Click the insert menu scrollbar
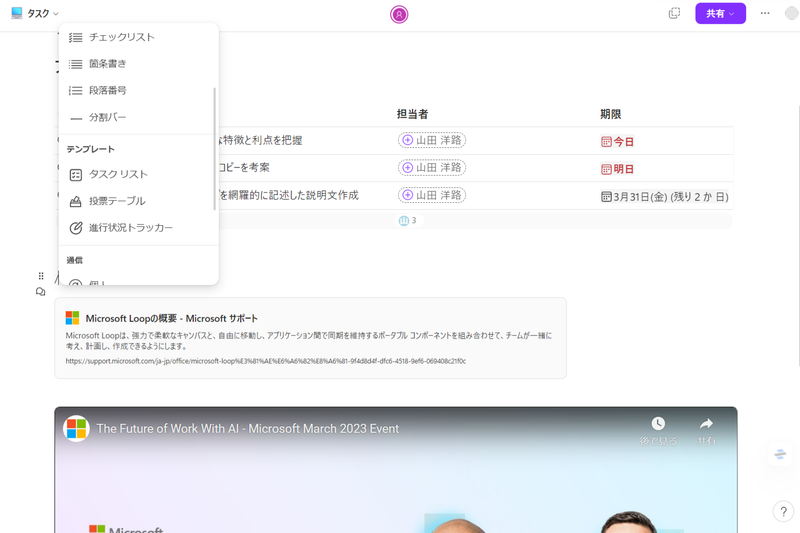 [214, 148]
